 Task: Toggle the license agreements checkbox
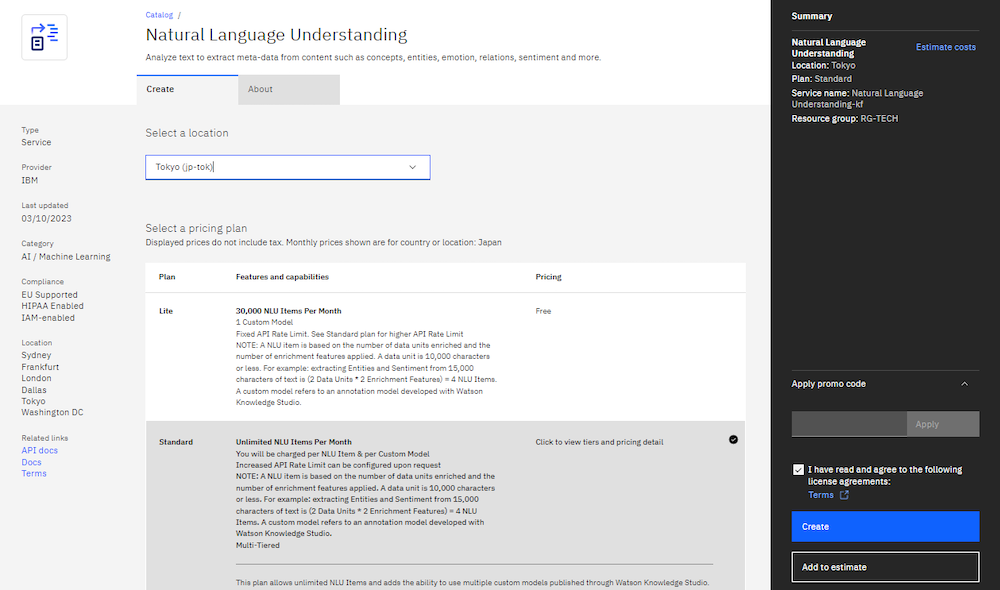click(797, 469)
